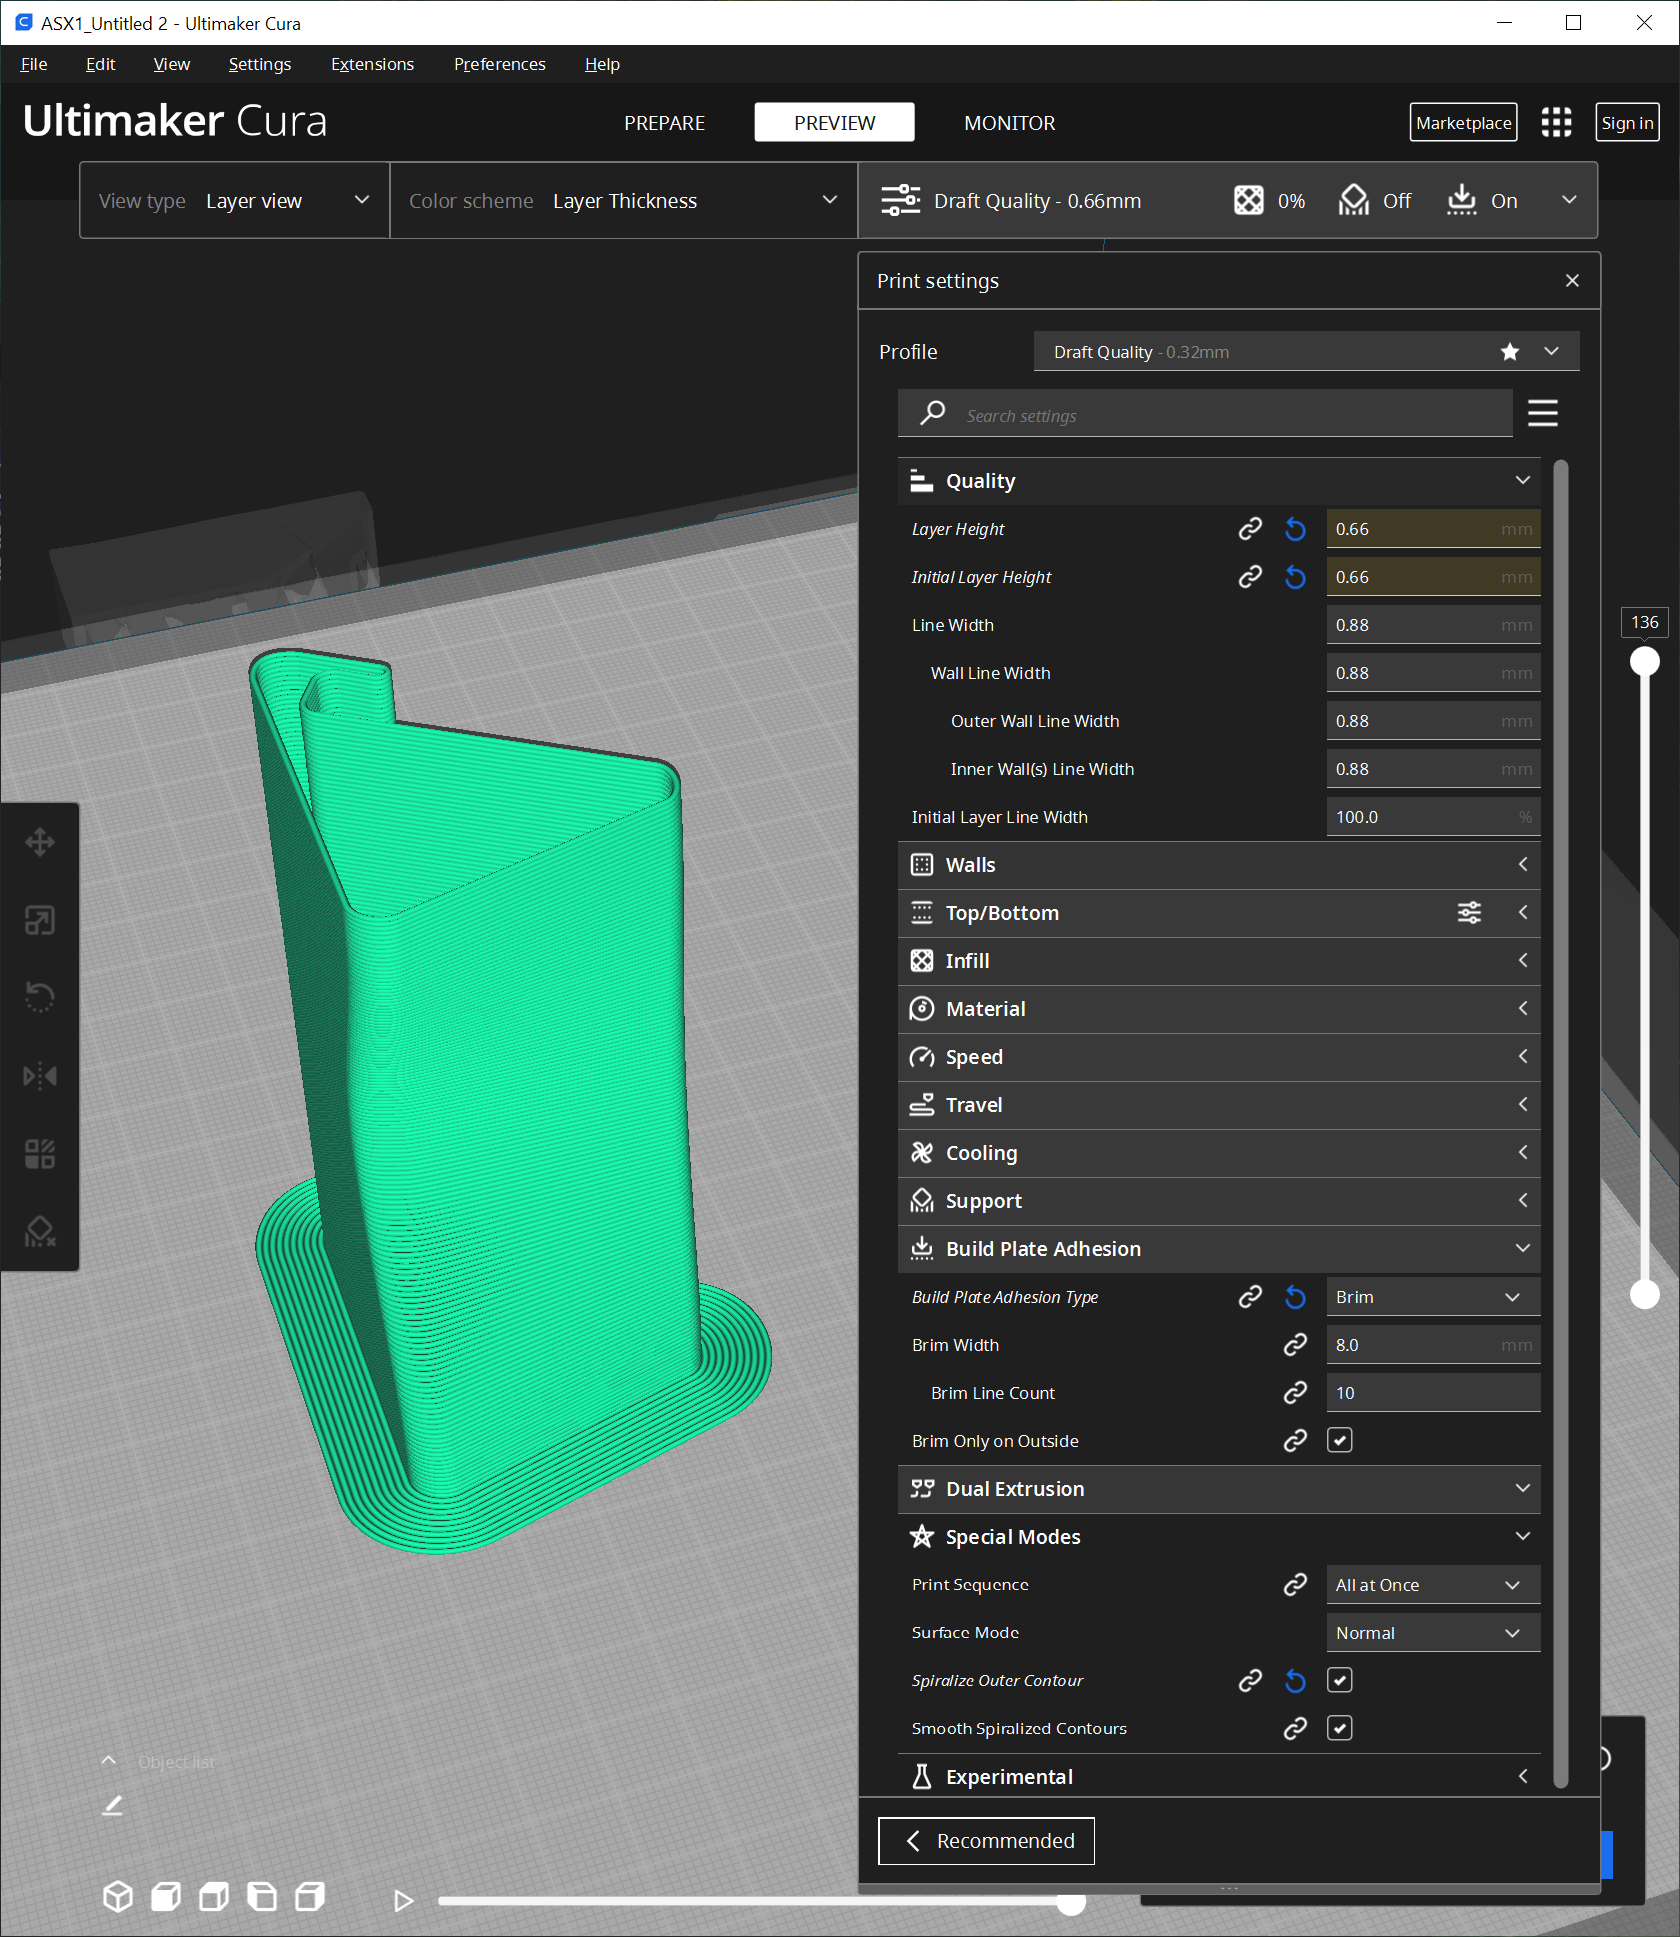Expand the Infill section

pyautogui.click(x=1219, y=961)
